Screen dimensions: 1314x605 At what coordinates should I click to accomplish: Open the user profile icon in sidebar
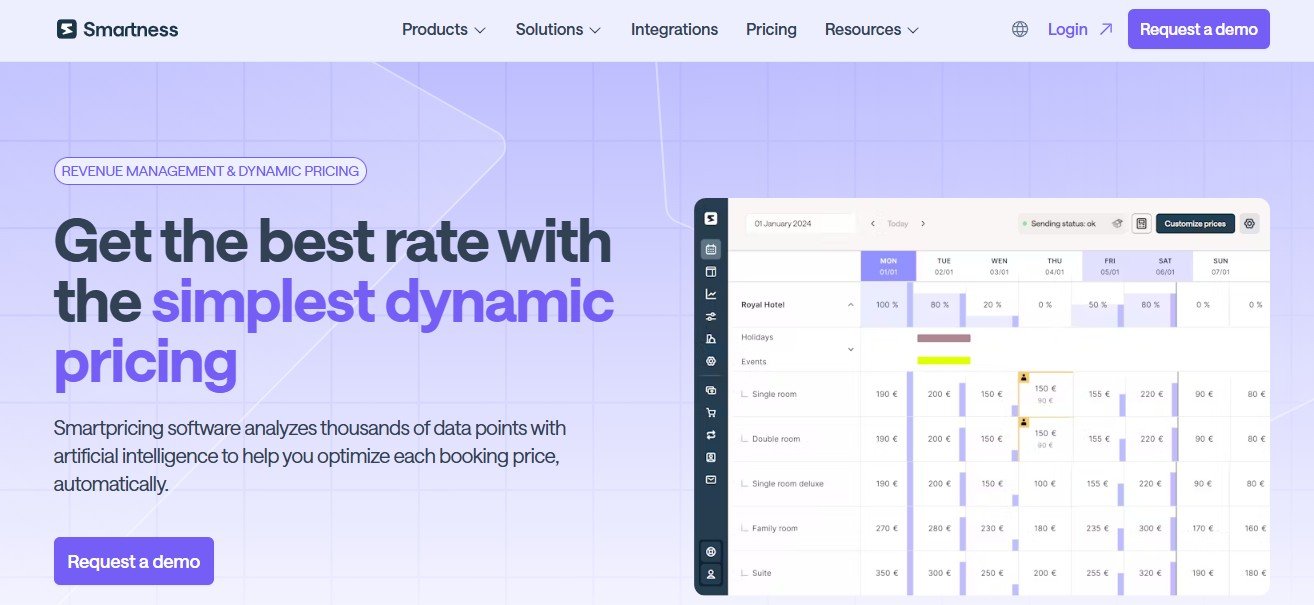(711, 574)
